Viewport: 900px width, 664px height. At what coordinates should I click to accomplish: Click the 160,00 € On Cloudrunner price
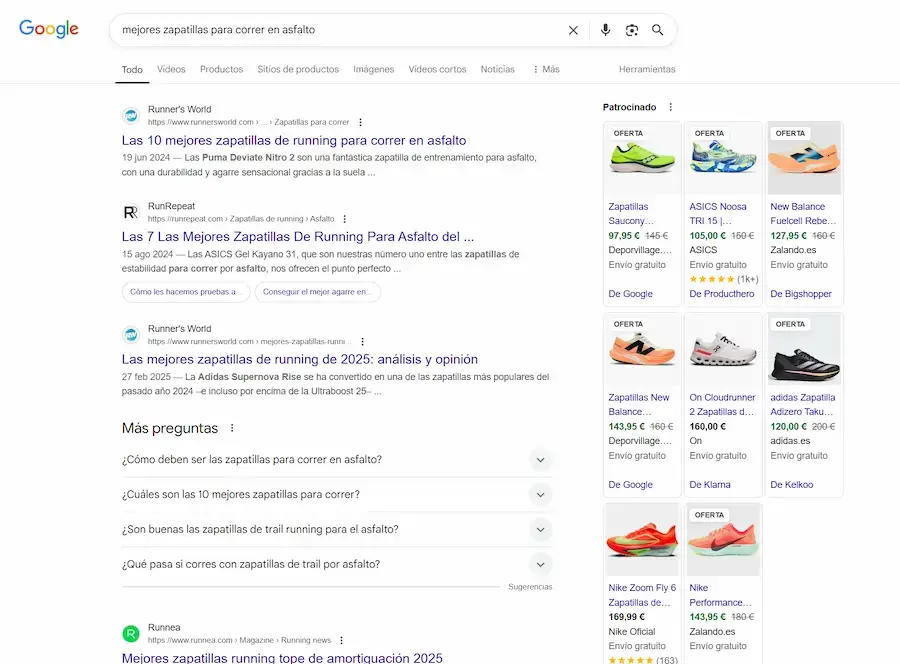click(x=707, y=427)
